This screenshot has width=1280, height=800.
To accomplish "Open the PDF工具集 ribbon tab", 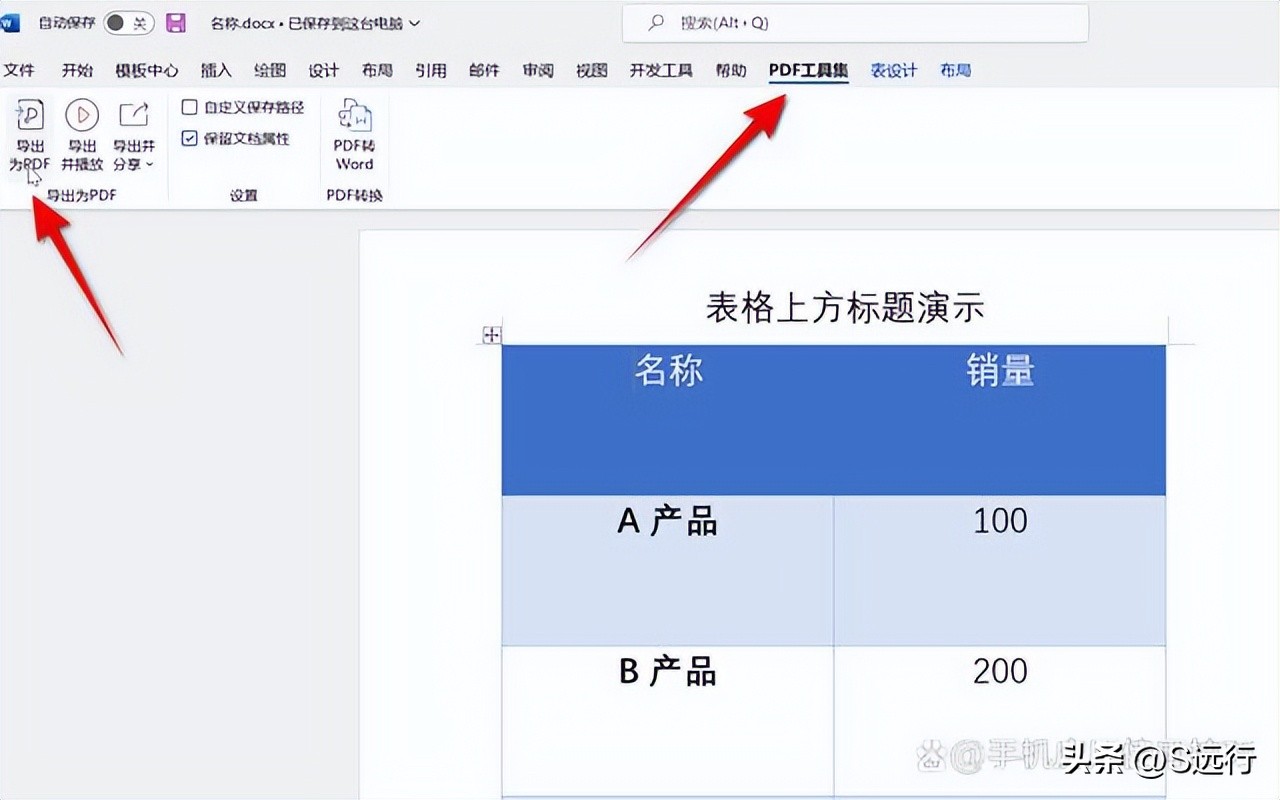I will [x=807, y=70].
